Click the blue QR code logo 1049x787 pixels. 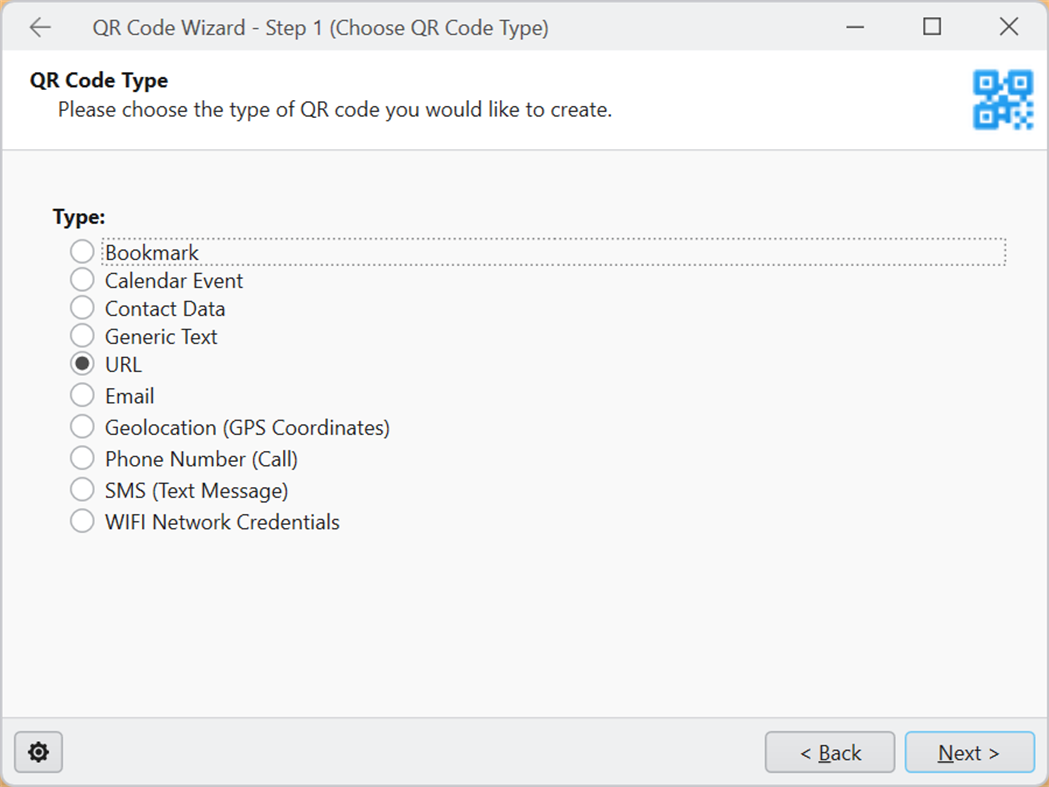pyautogui.click(x=1002, y=99)
